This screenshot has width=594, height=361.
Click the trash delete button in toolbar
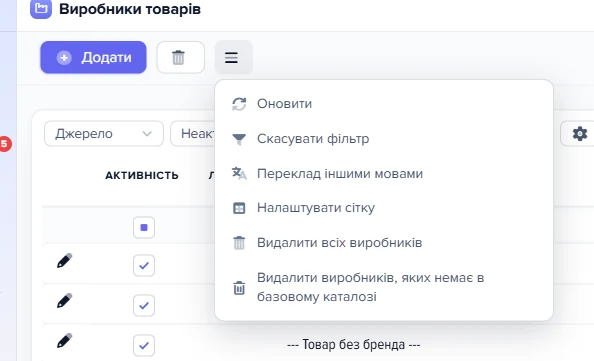click(x=181, y=58)
